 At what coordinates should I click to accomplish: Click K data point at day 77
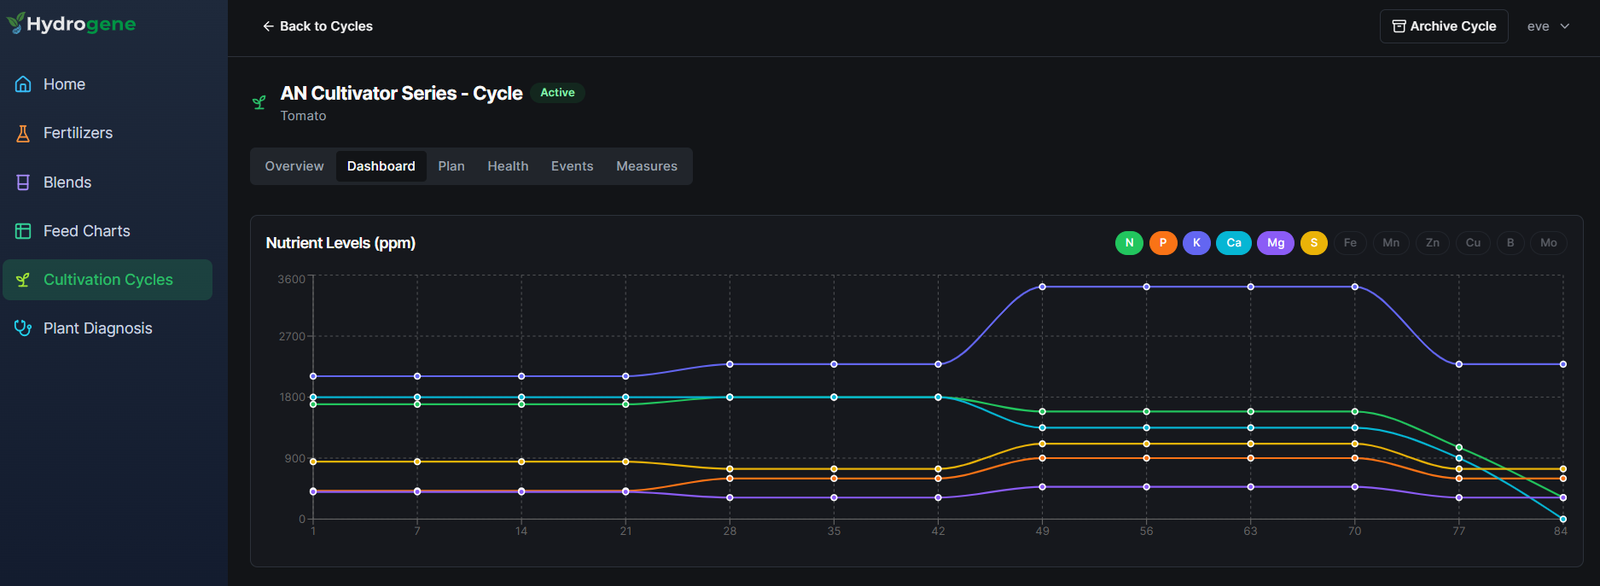pyautogui.click(x=1459, y=364)
